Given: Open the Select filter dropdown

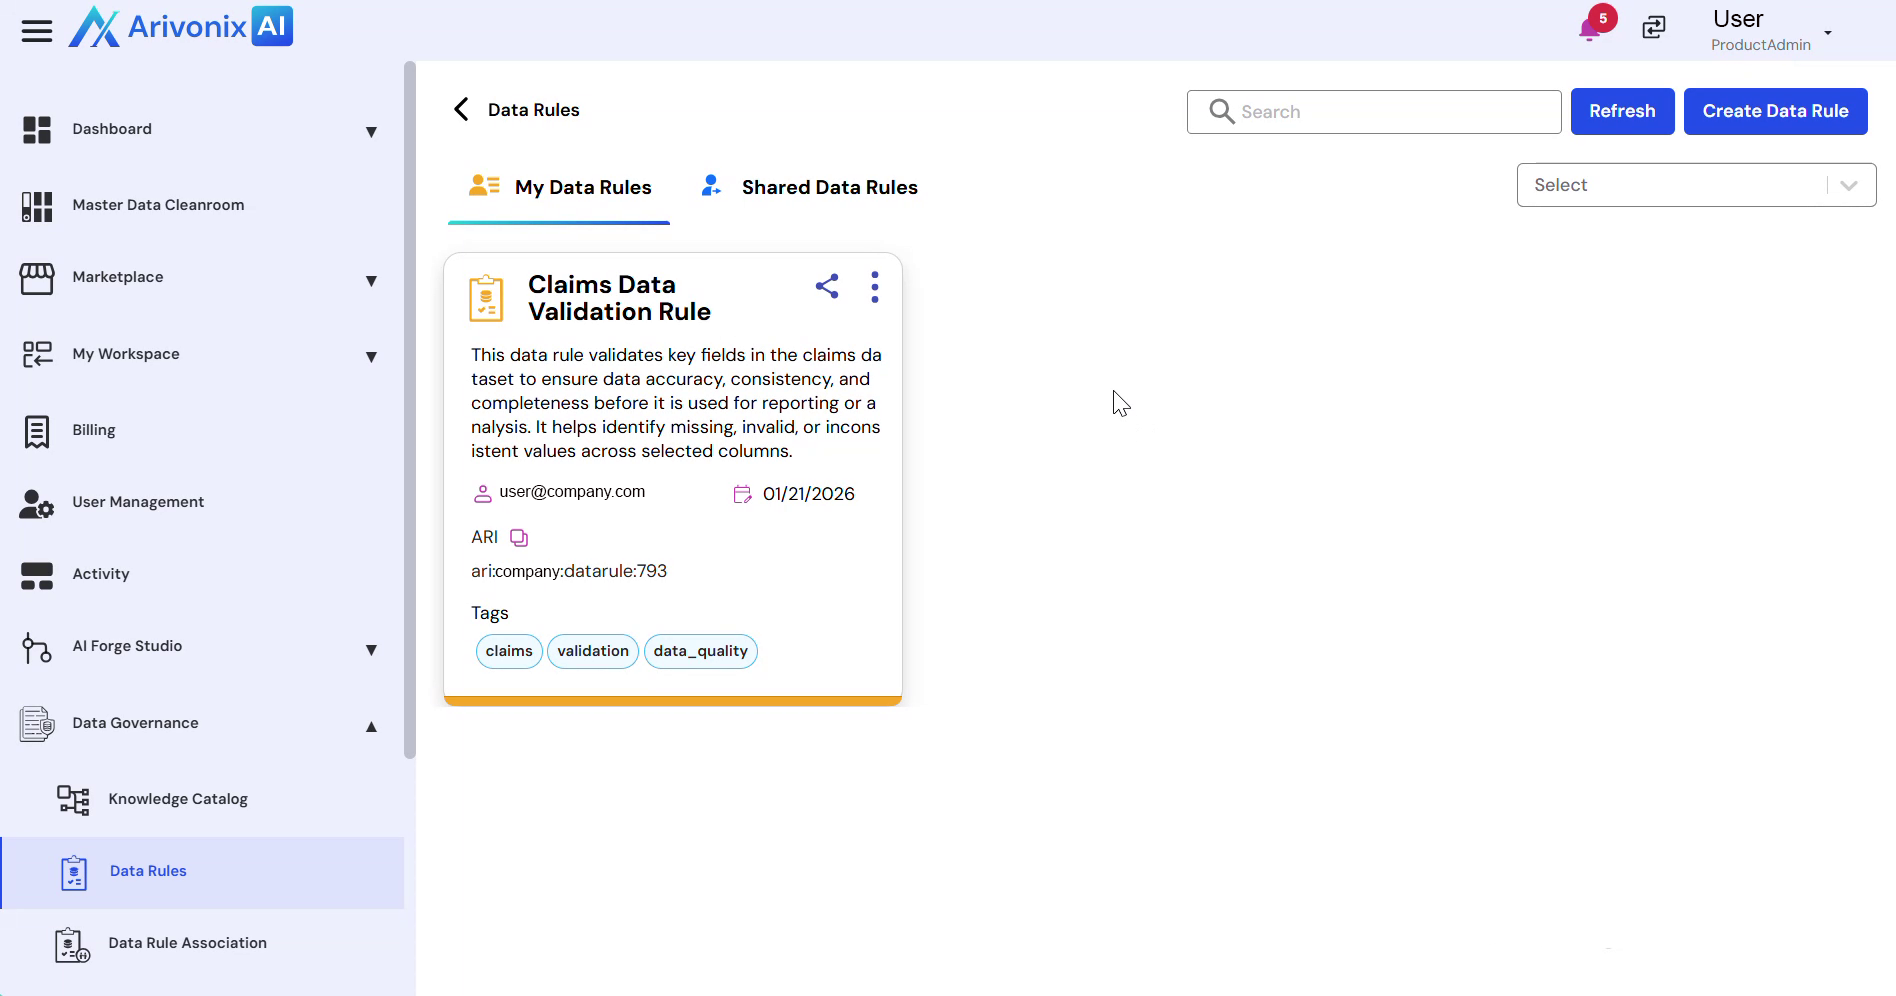Looking at the screenshot, I should [x=1695, y=185].
